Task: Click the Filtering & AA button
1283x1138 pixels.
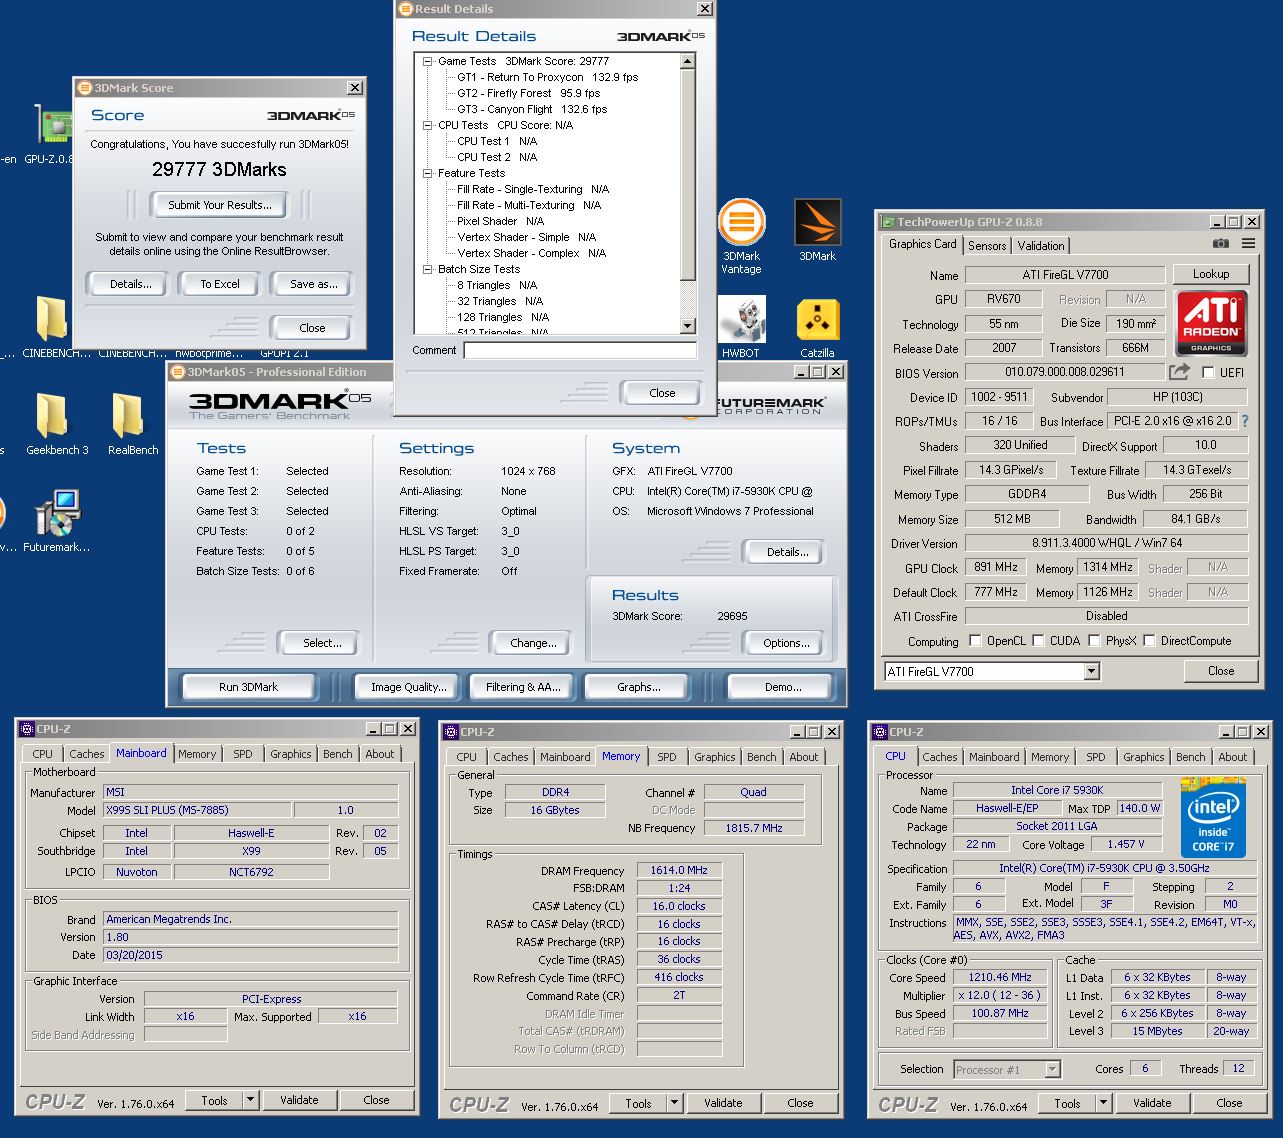Action: (523, 687)
